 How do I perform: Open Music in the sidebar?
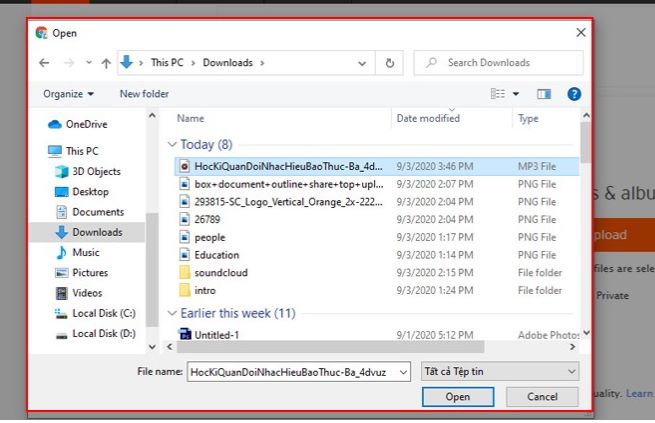pyautogui.click(x=78, y=252)
